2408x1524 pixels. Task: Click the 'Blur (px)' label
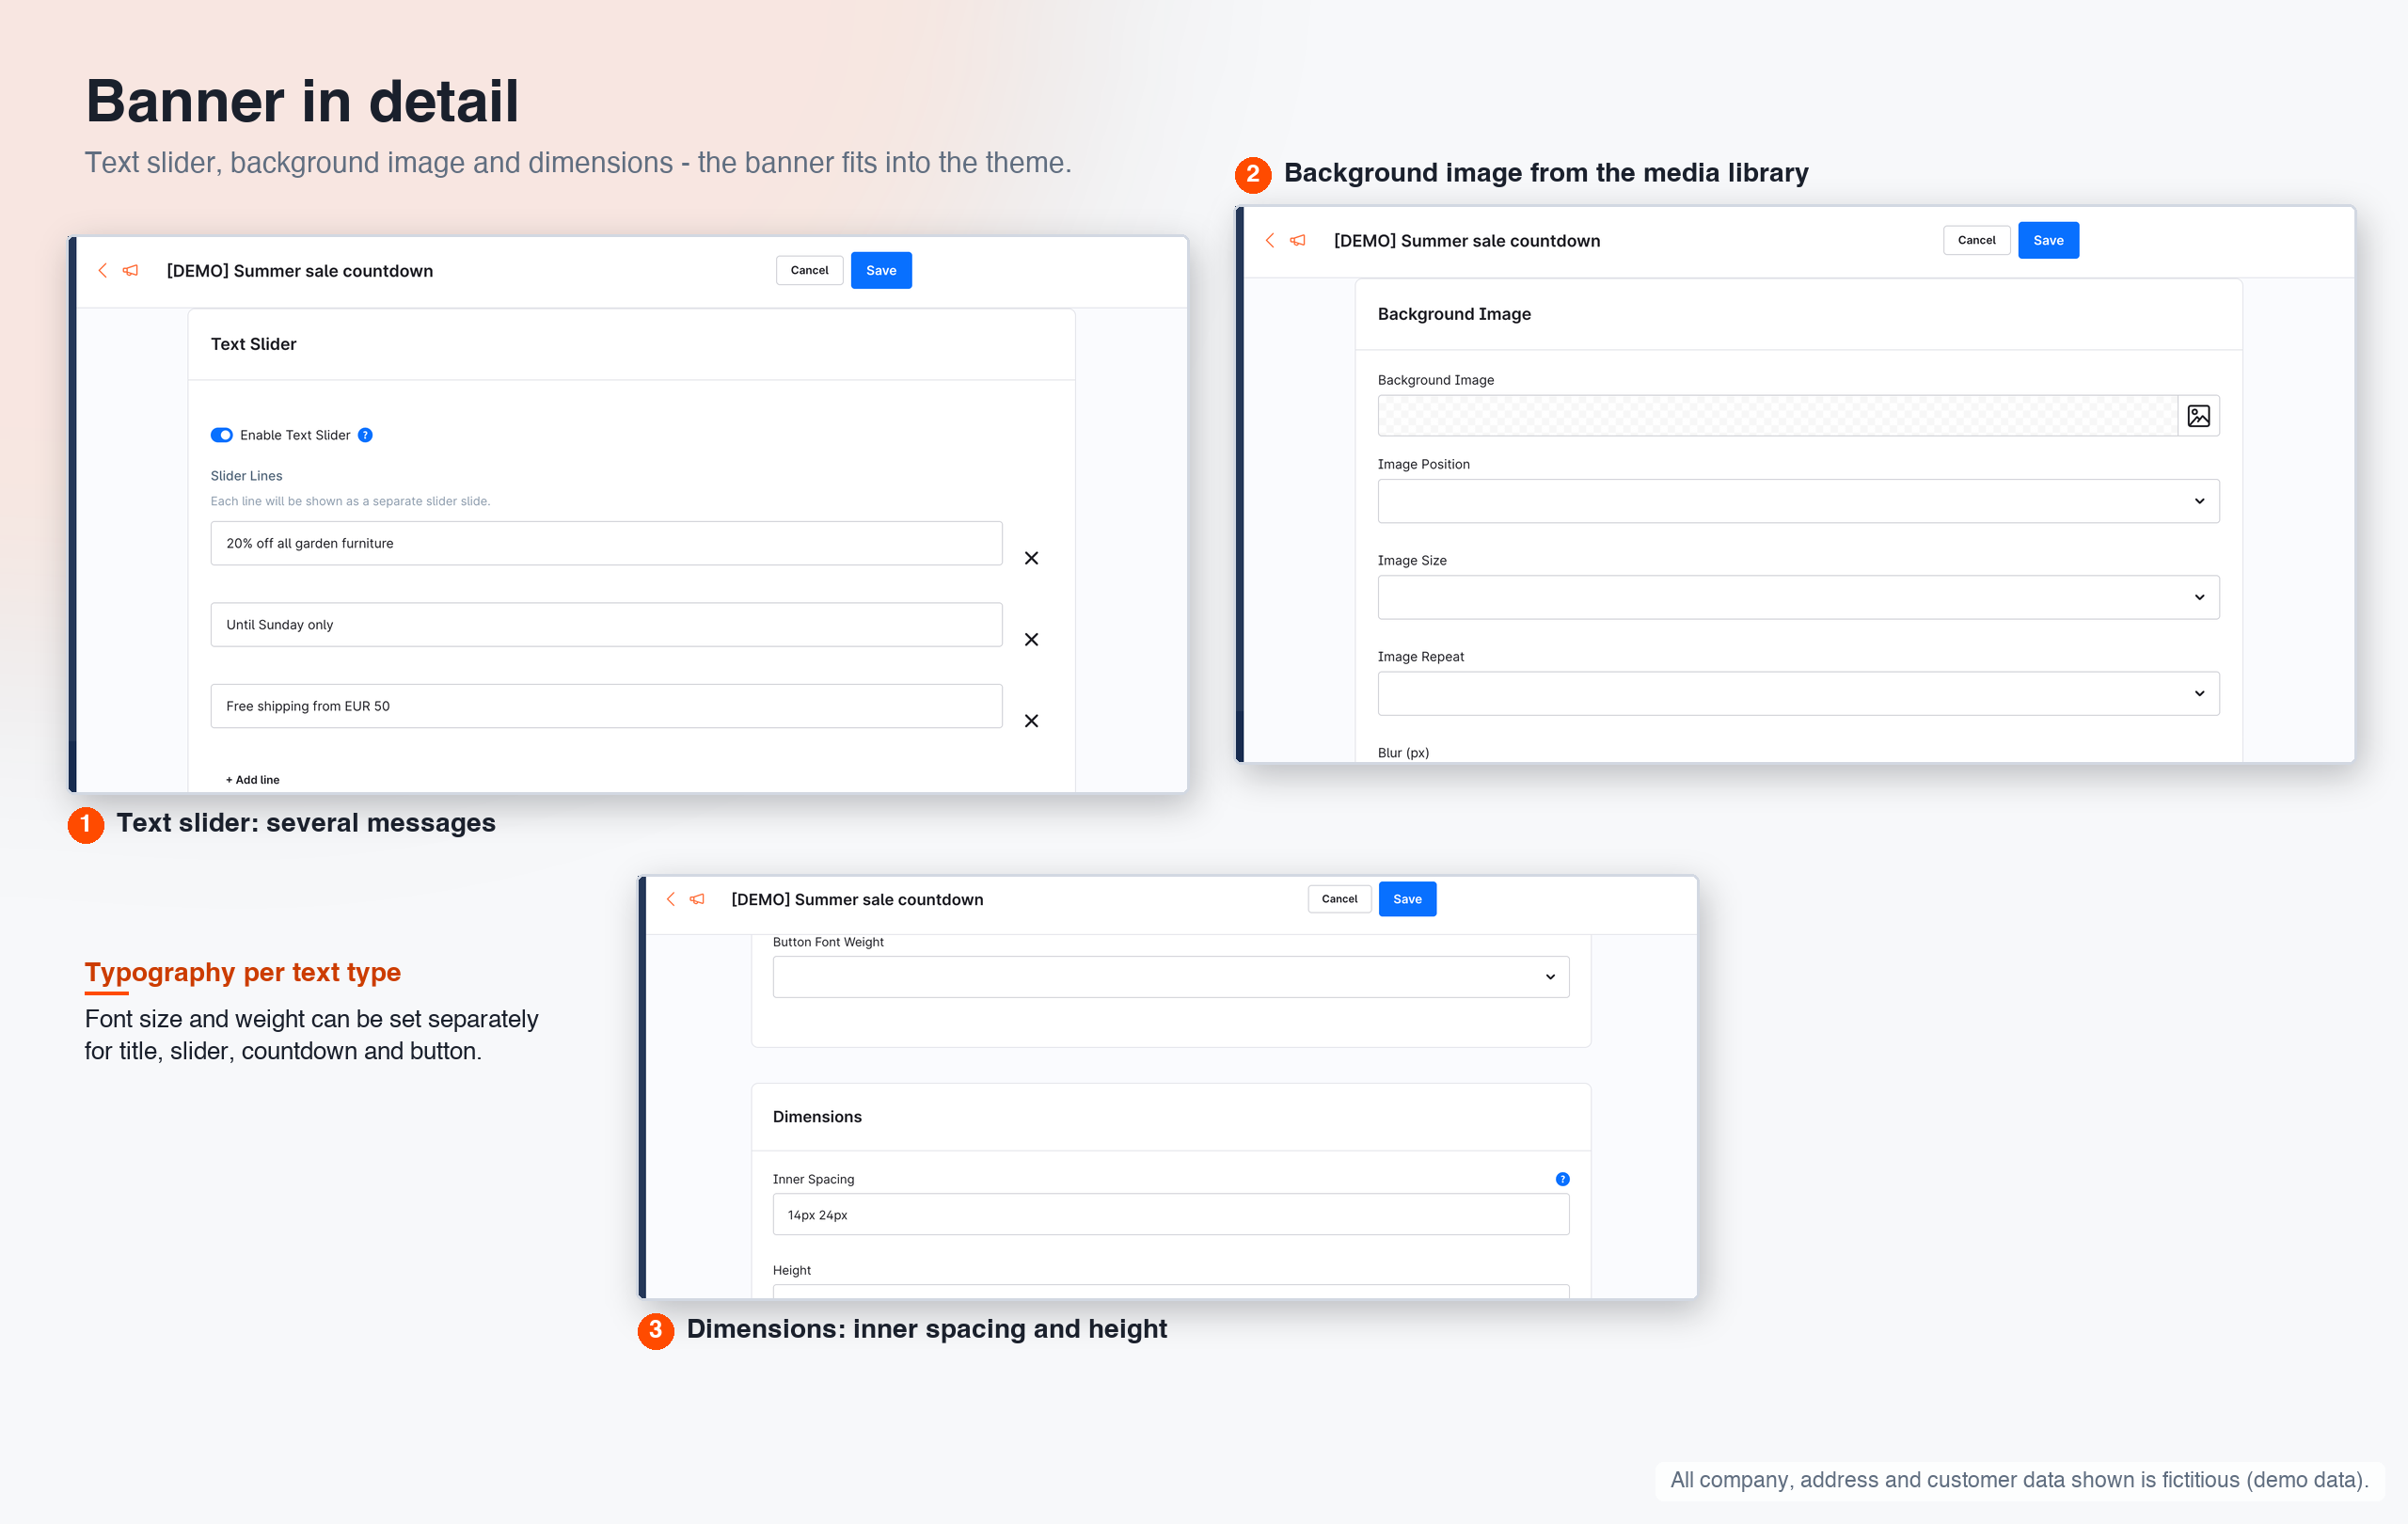[x=1403, y=753]
